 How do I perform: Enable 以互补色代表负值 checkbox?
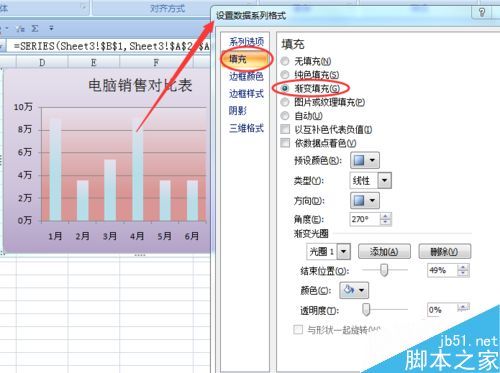point(285,129)
